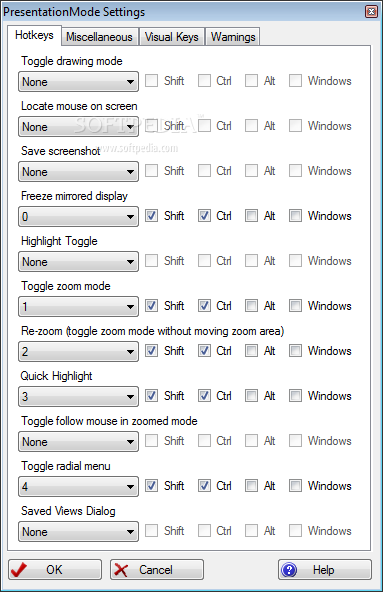
Task: Enable Windows key for Freeze mirrored display
Action: coord(295,216)
